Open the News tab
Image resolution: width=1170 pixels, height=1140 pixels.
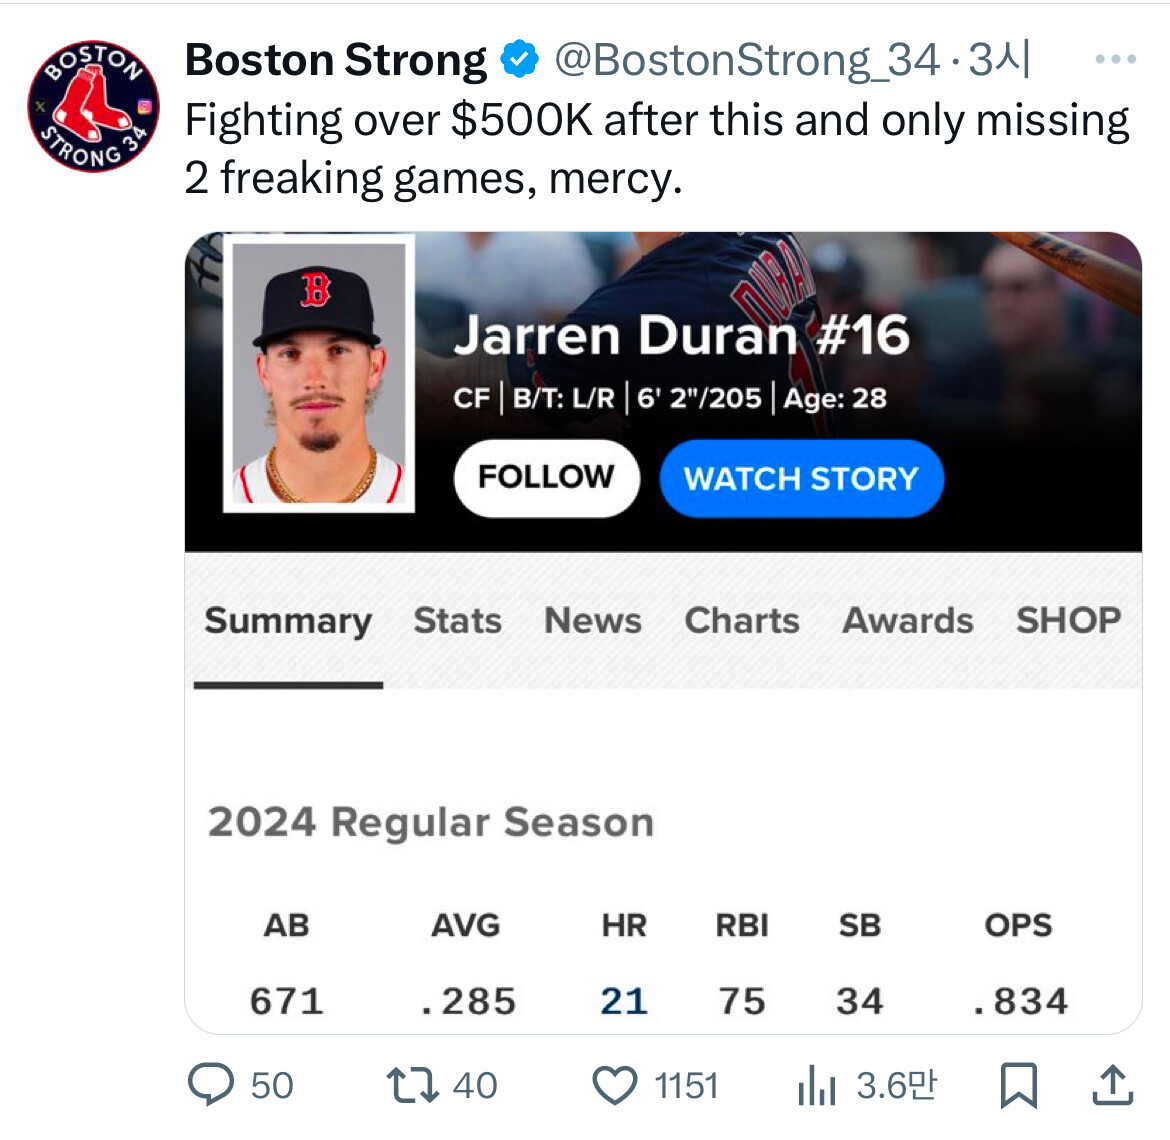(592, 621)
